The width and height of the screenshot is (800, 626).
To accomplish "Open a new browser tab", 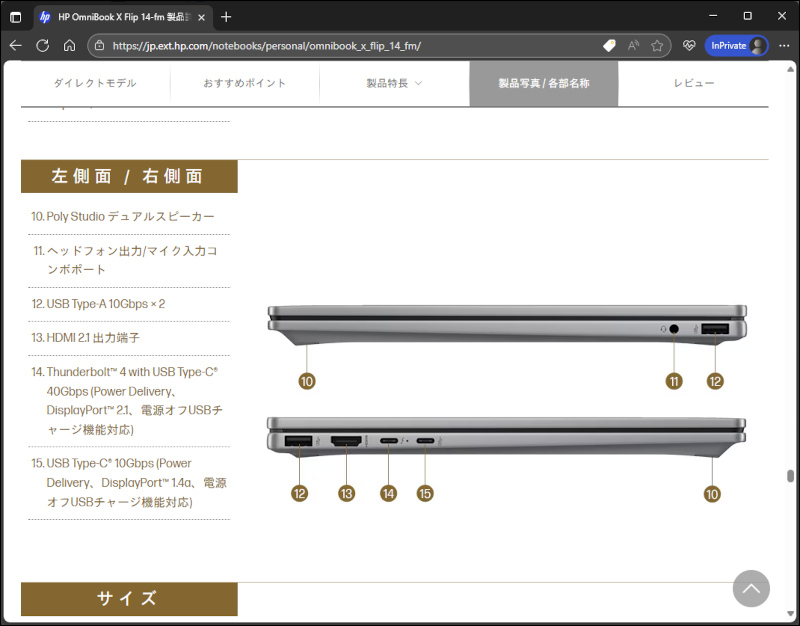I will [x=226, y=17].
